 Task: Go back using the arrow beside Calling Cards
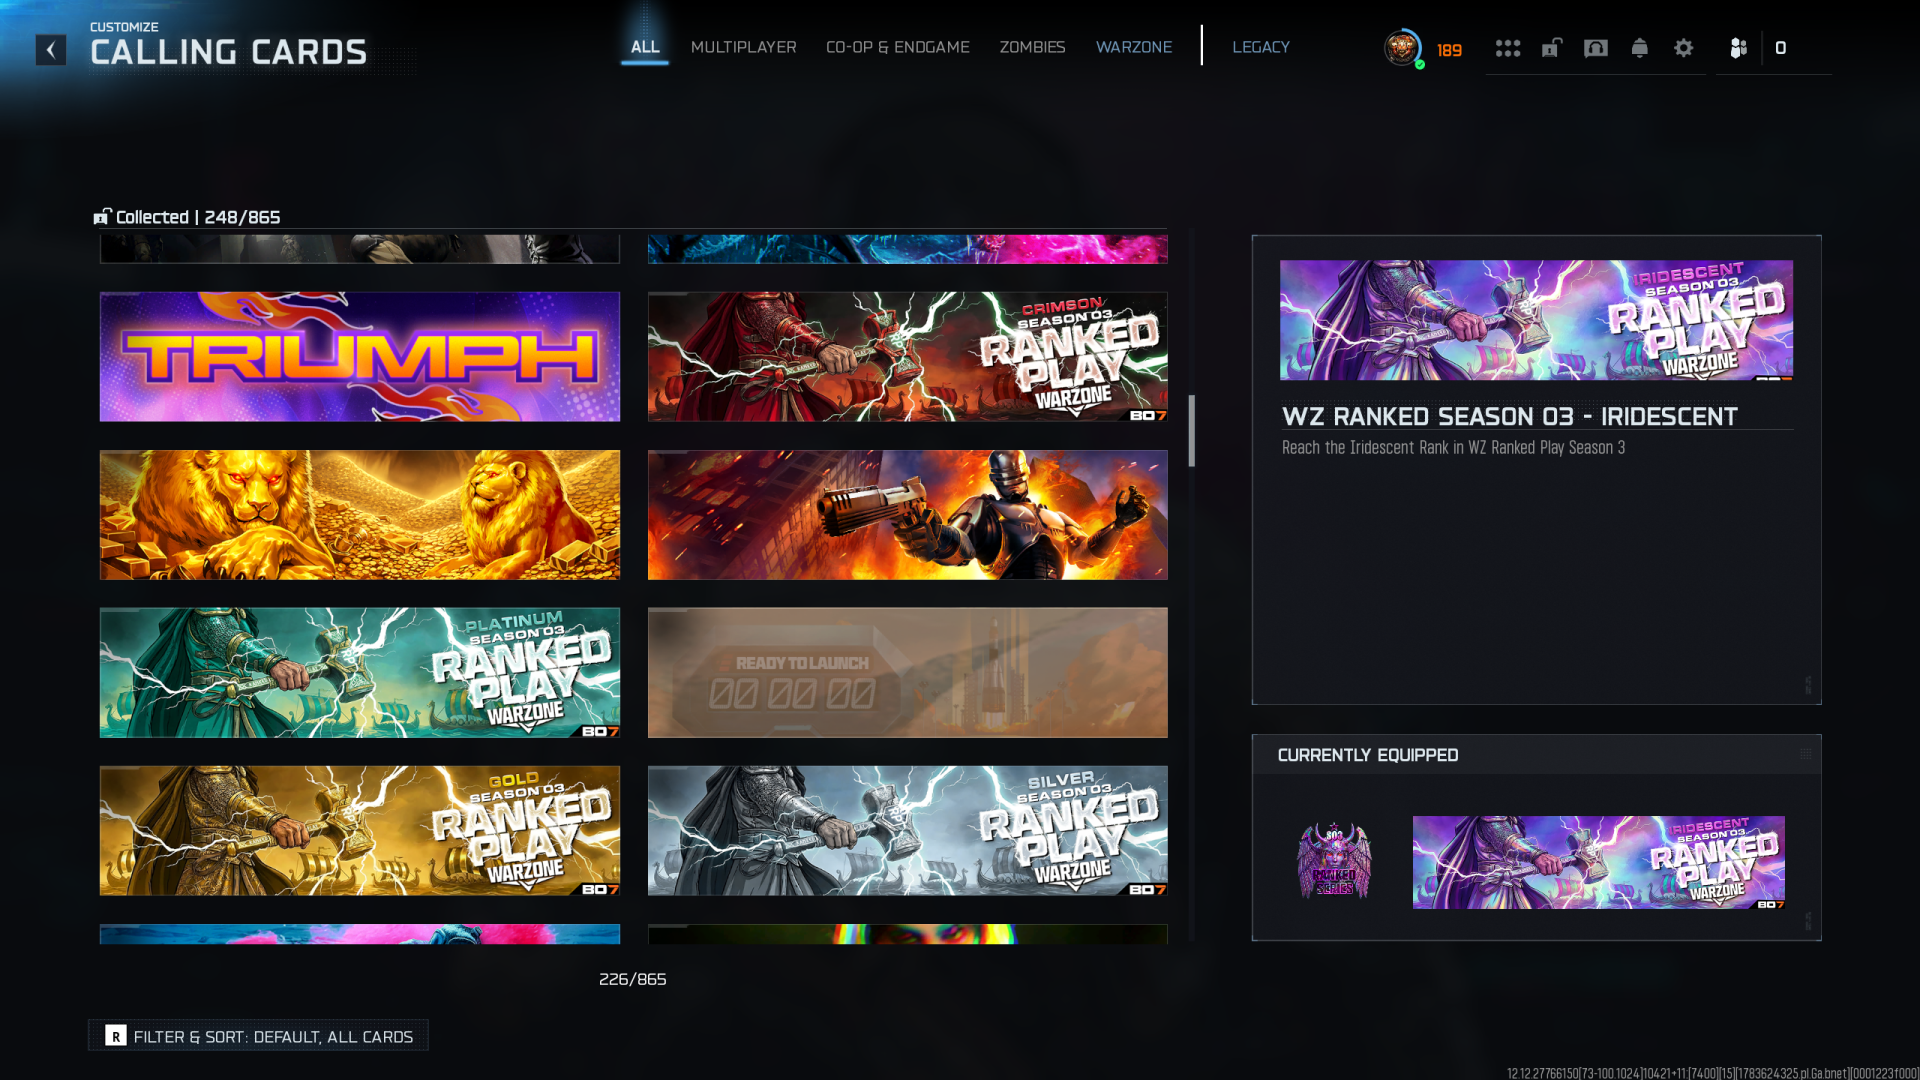(x=51, y=50)
